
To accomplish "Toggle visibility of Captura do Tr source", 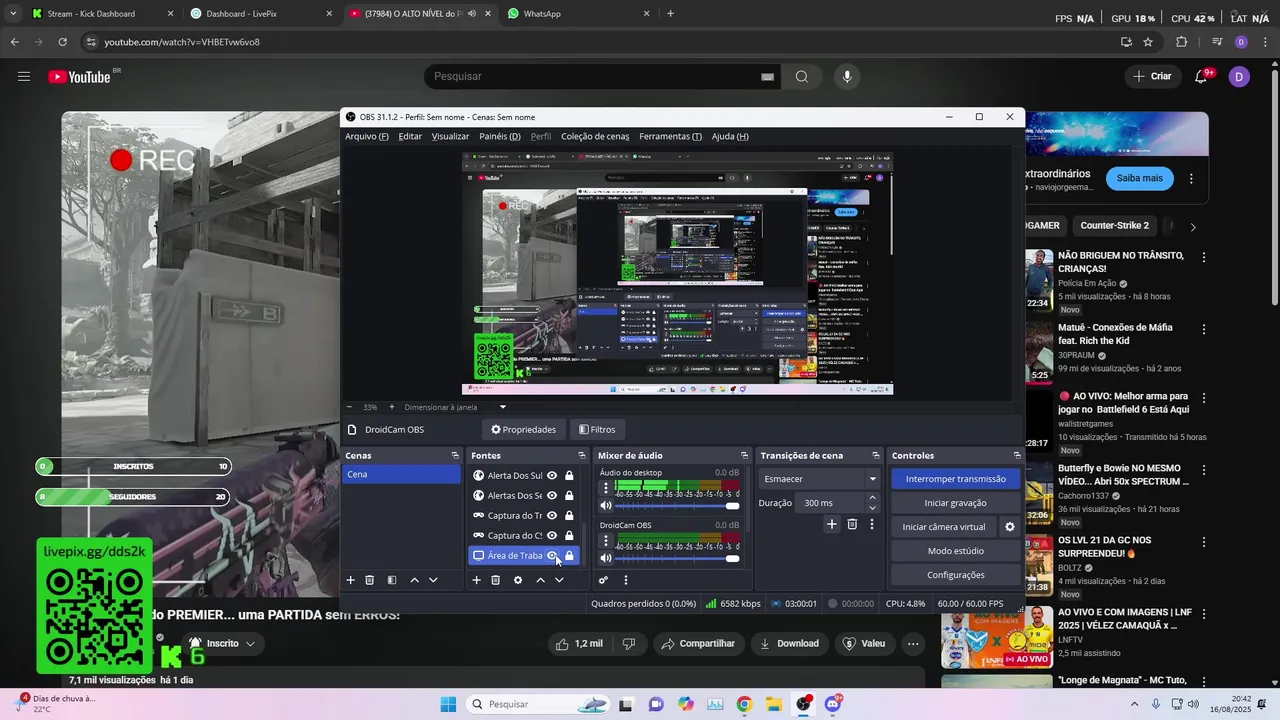I will (551, 516).
